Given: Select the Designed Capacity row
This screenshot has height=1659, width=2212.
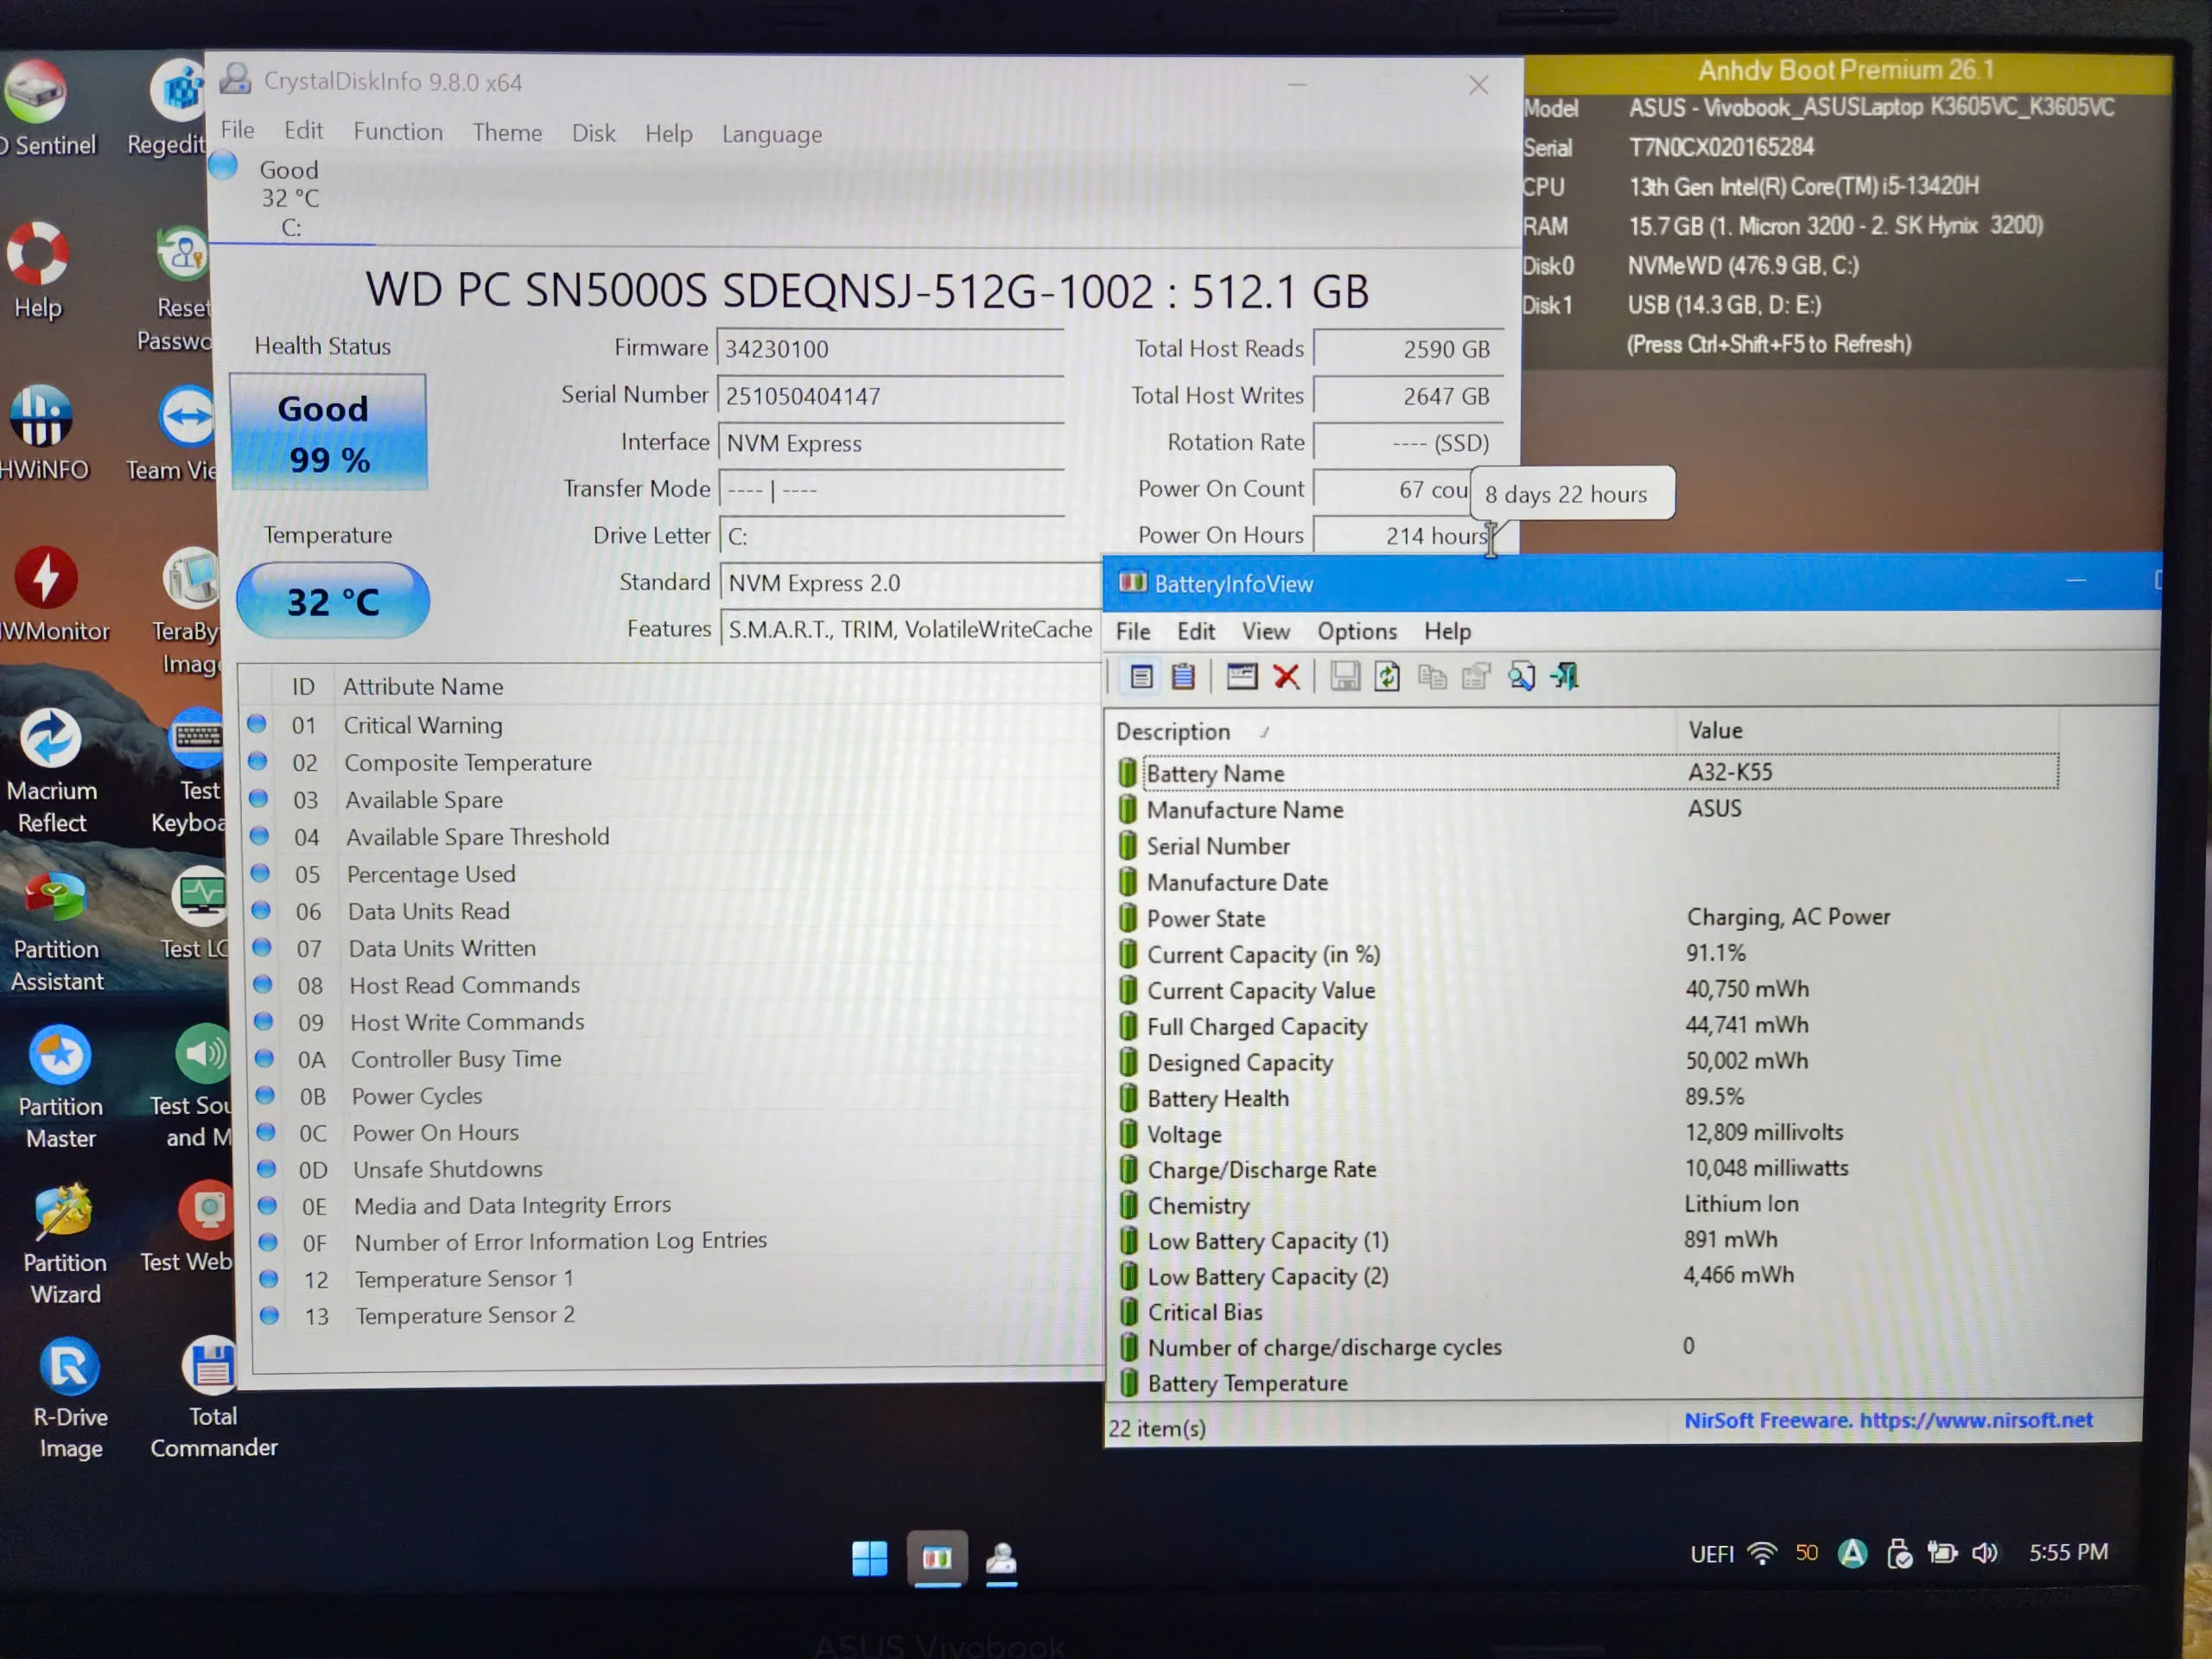Looking at the screenshot, I should [1588, 1061].
